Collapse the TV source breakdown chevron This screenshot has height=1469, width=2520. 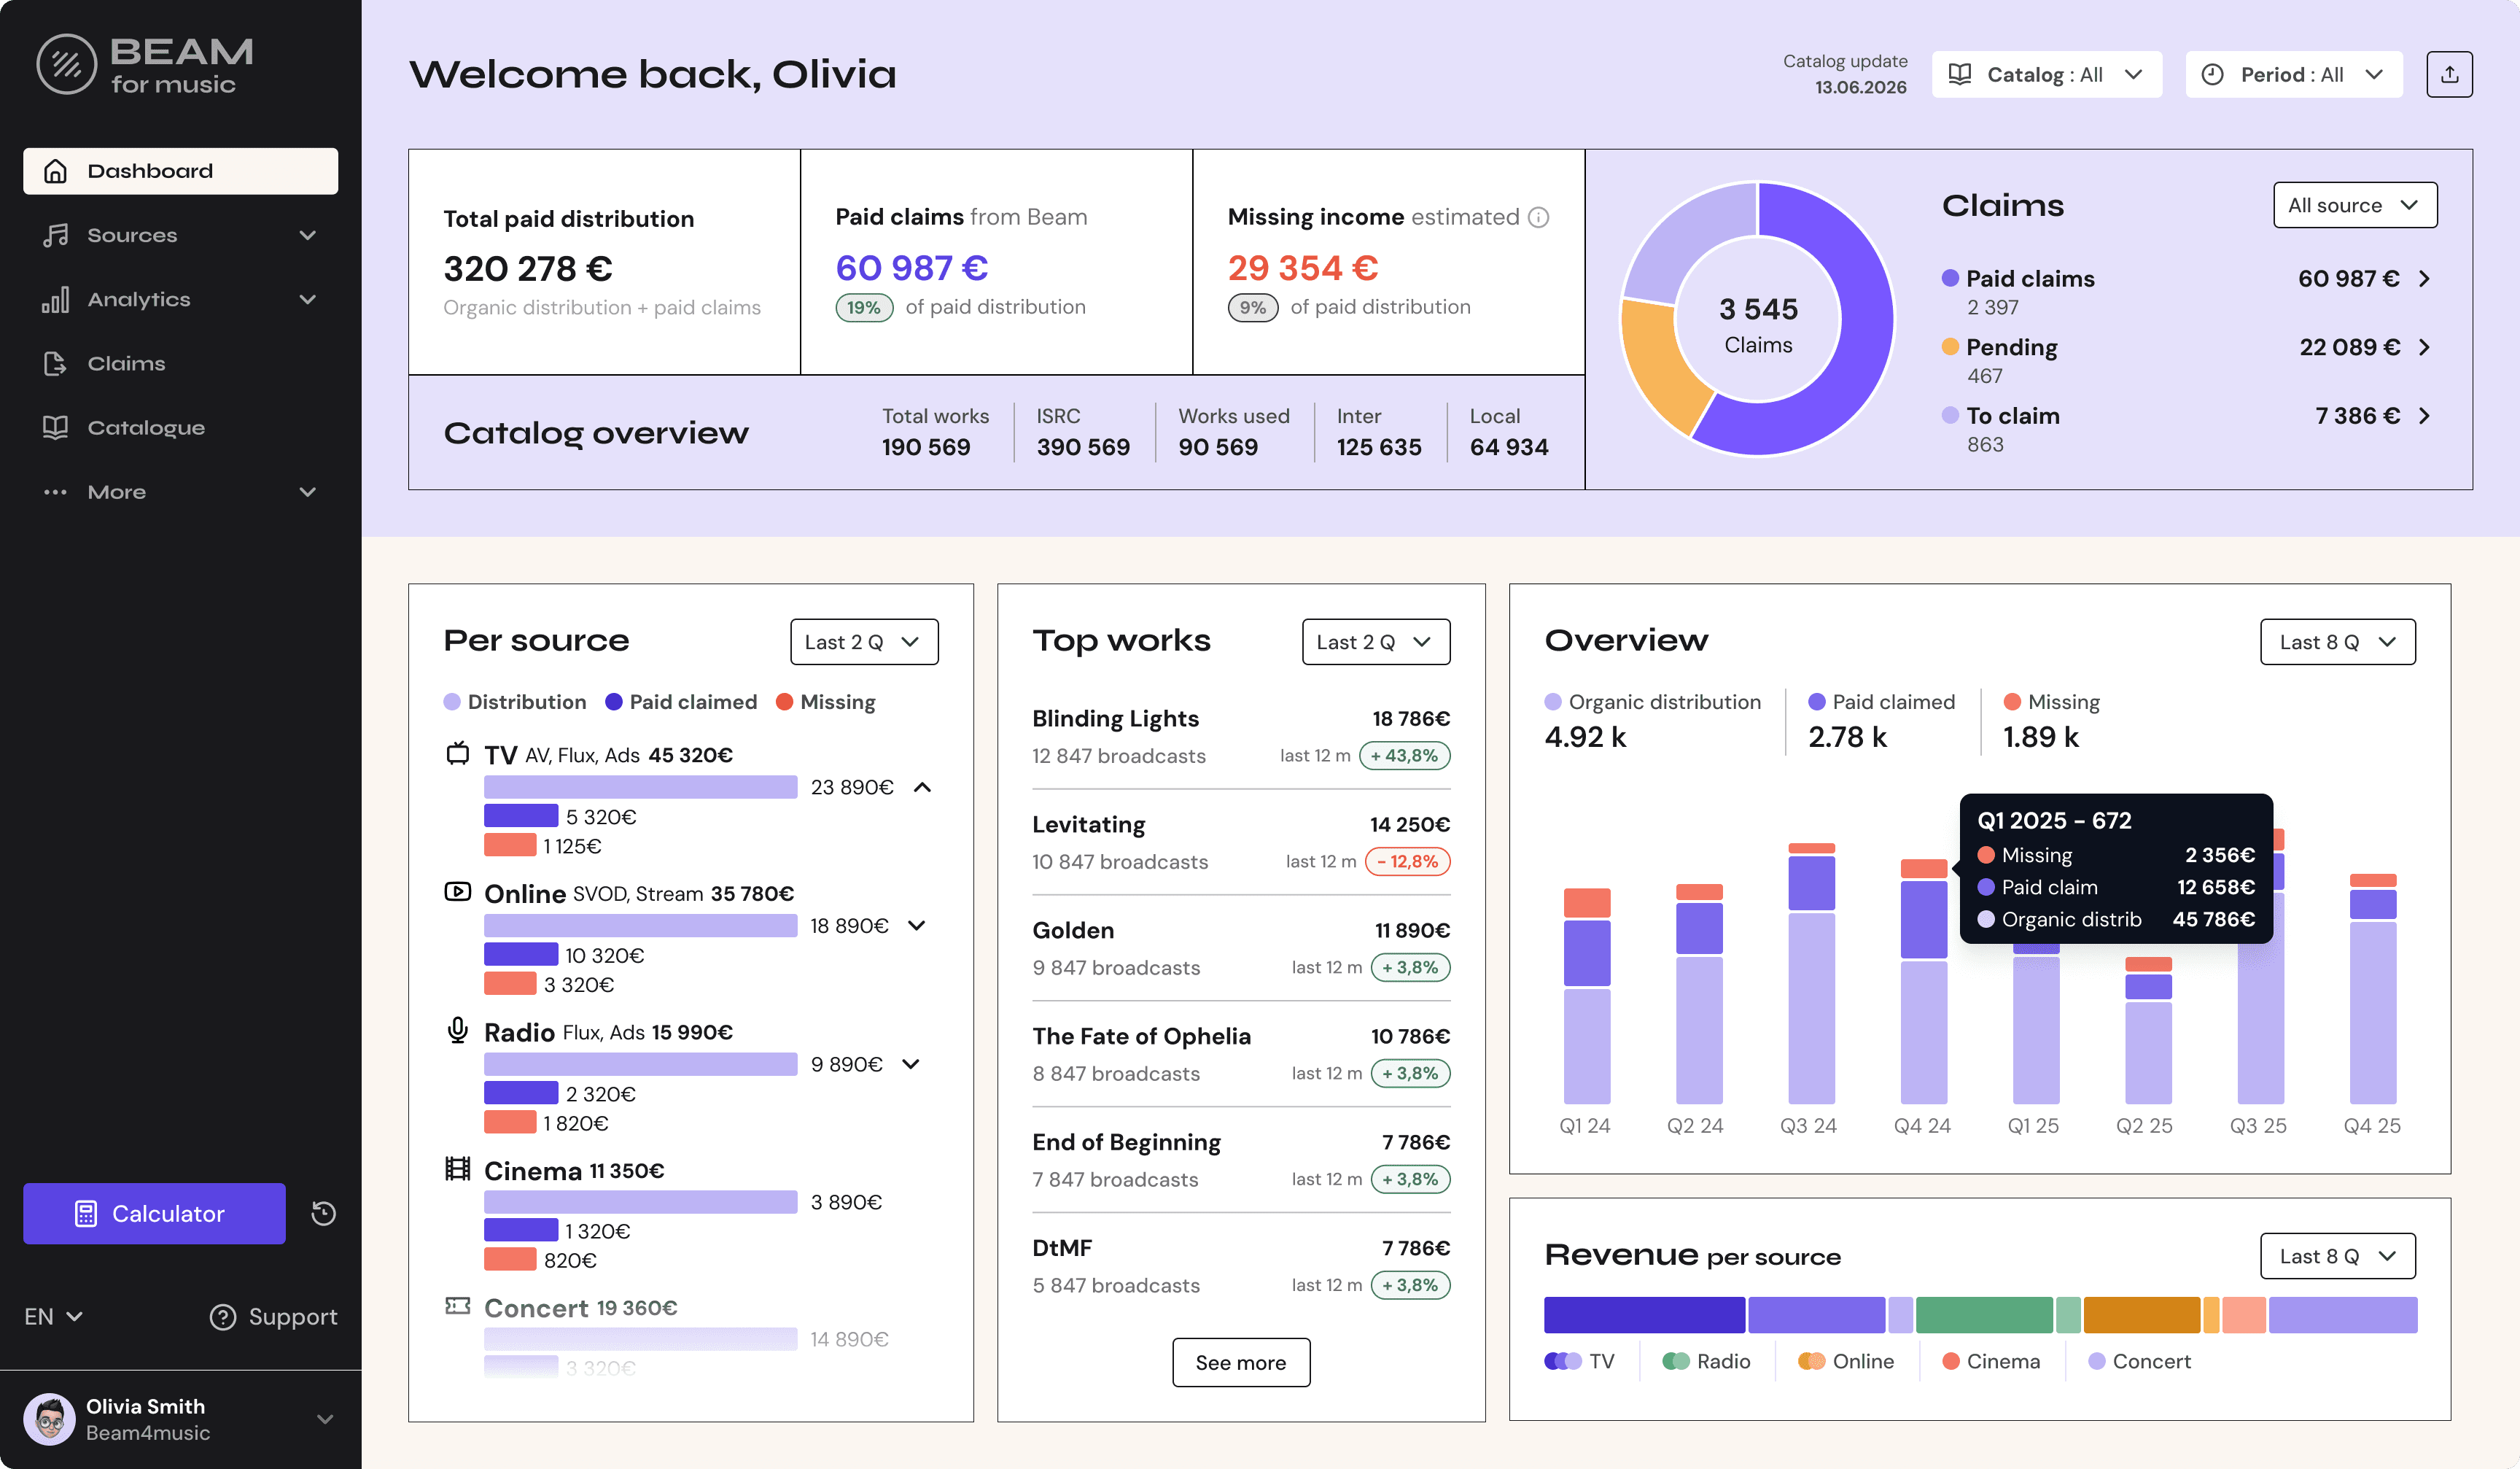pyautogui.click(x=922, y=787)
